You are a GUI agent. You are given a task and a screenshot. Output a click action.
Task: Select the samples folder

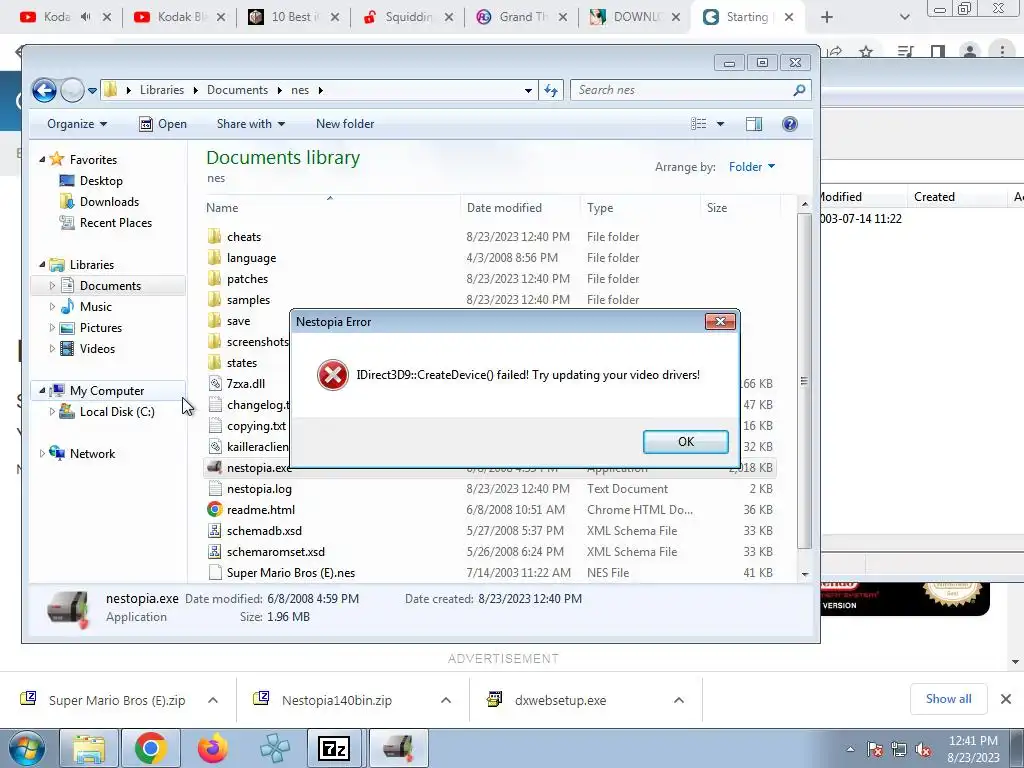[x=248, y=300]
